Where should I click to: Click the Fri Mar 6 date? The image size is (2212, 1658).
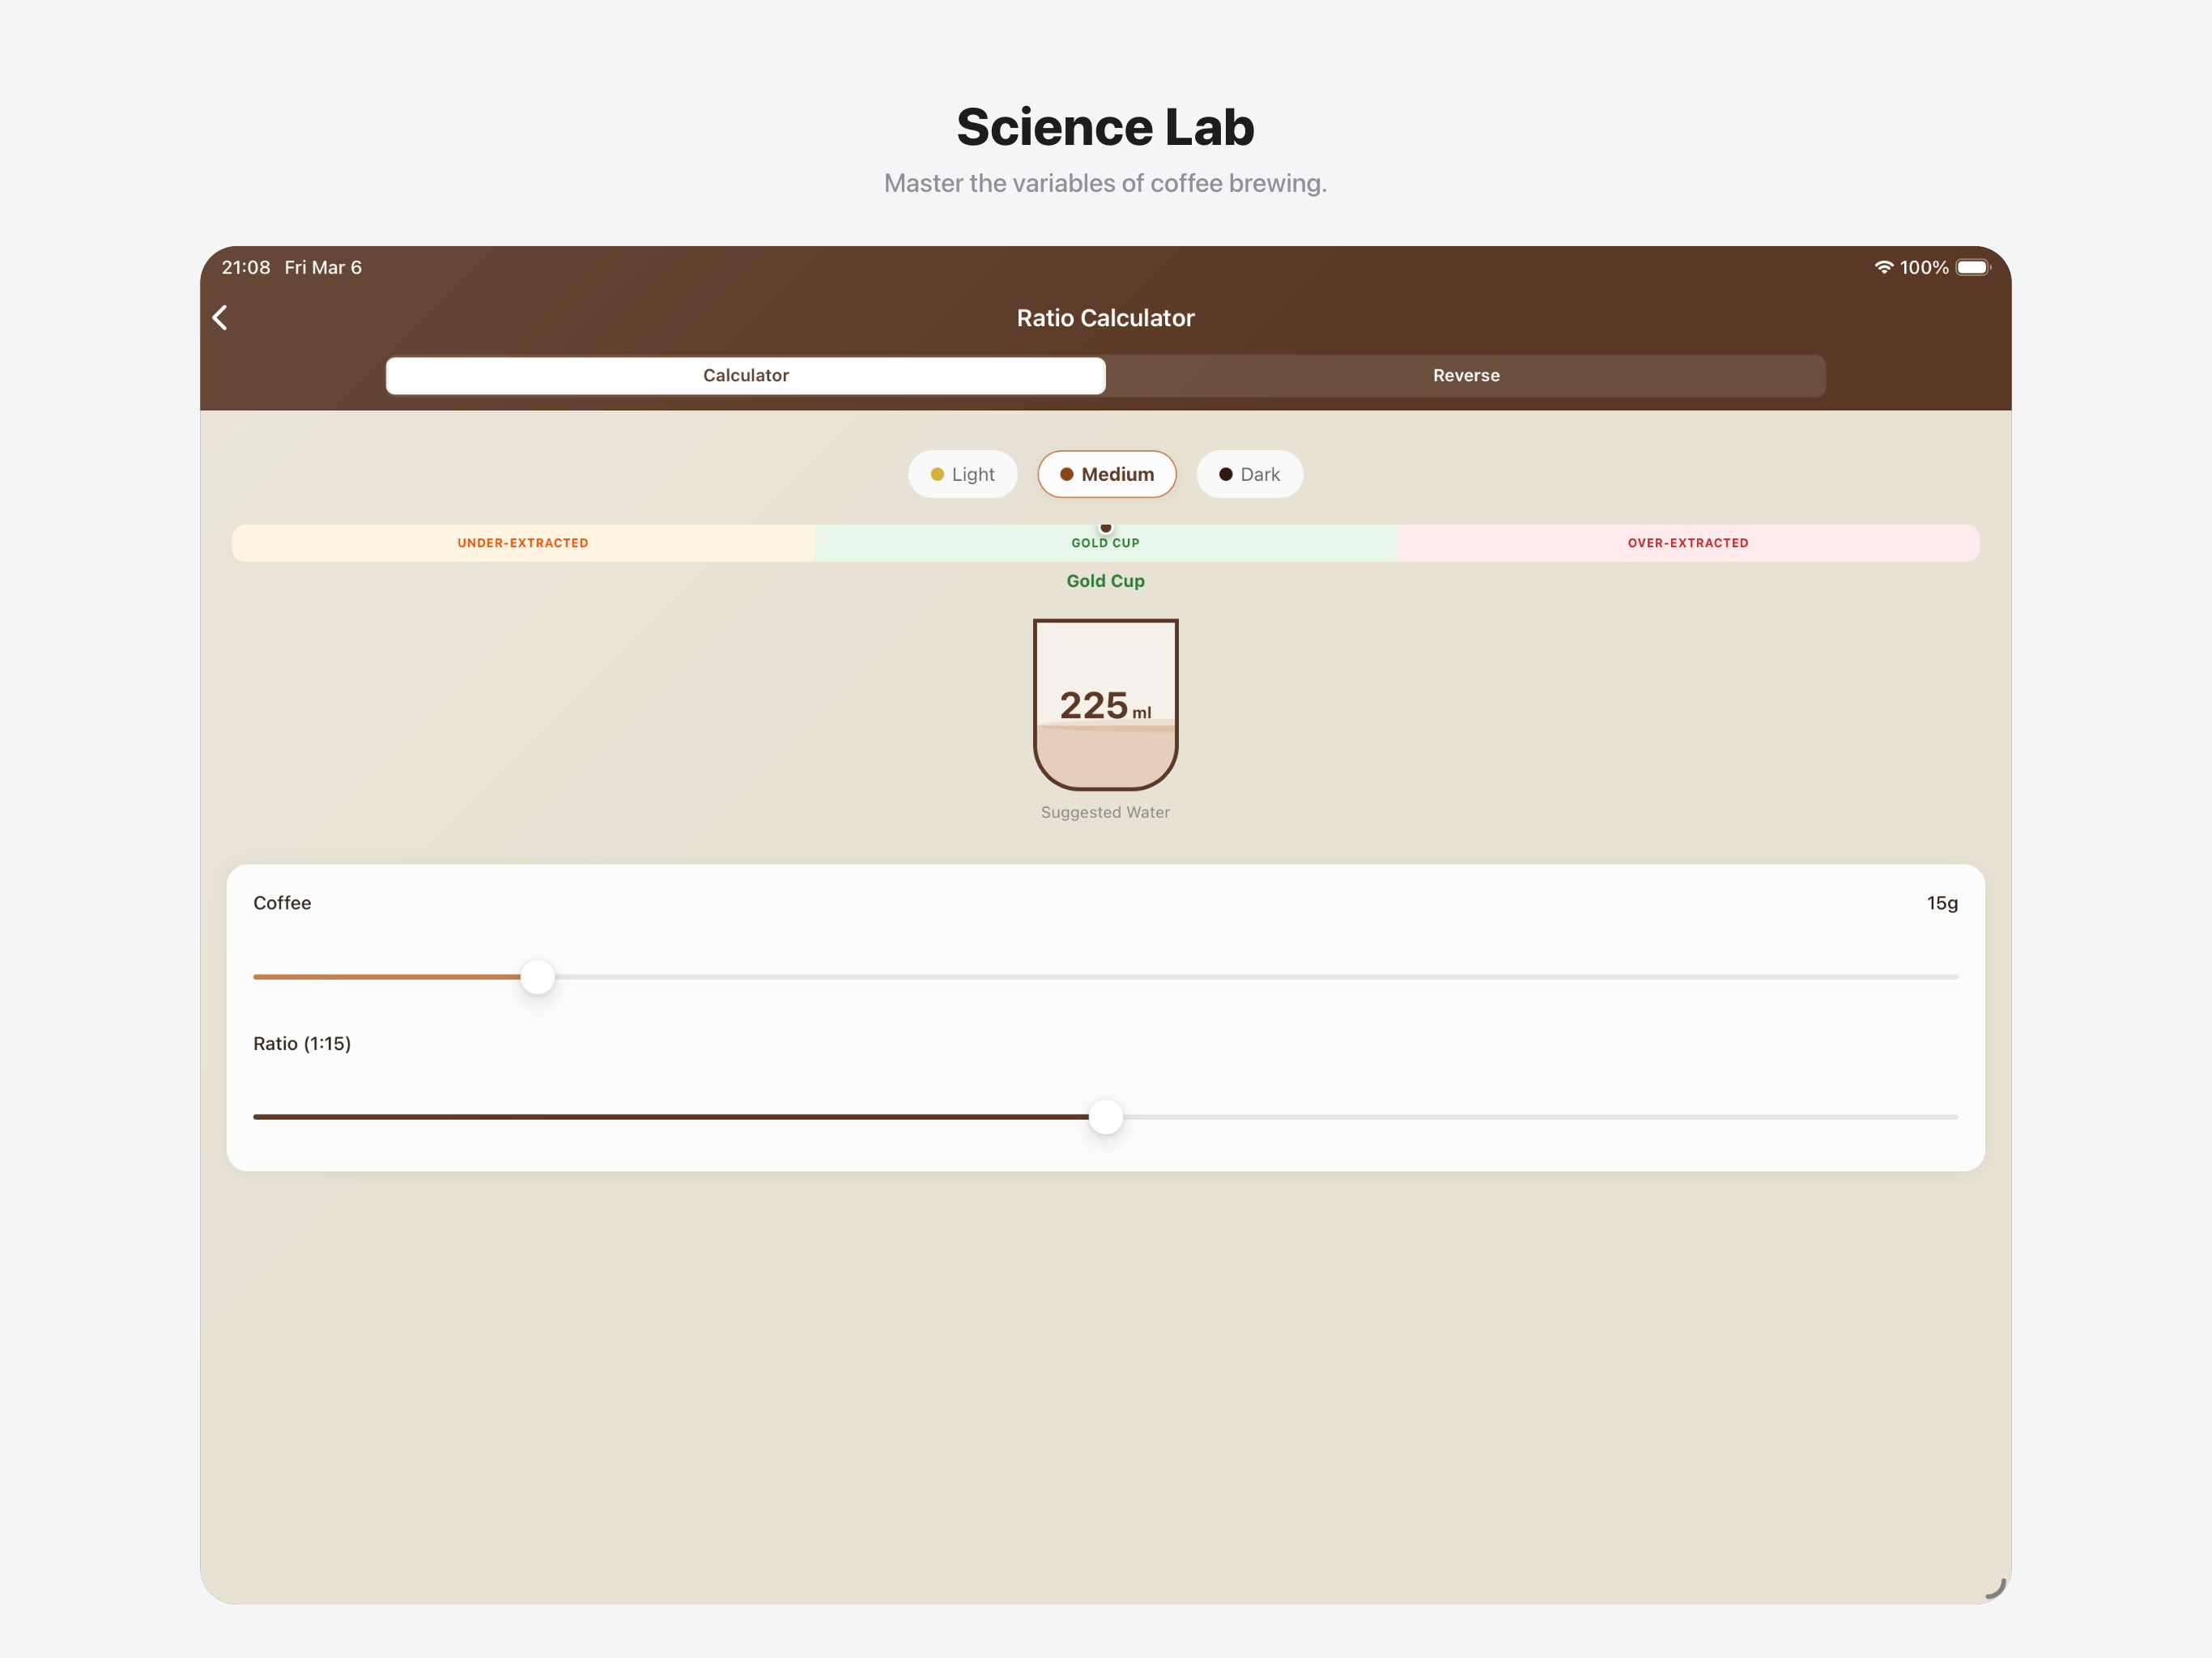(x=323, y=267)
